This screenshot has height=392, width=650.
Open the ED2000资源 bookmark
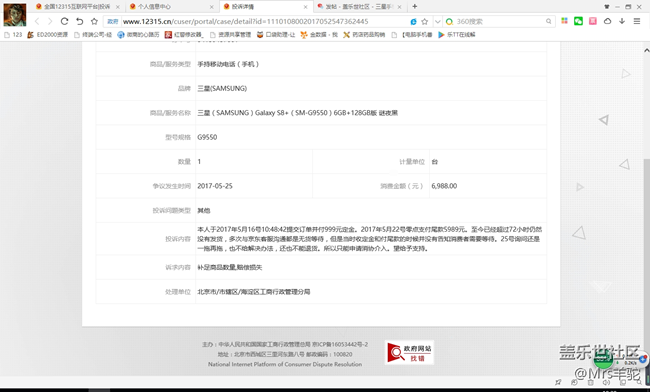[48, 35]
